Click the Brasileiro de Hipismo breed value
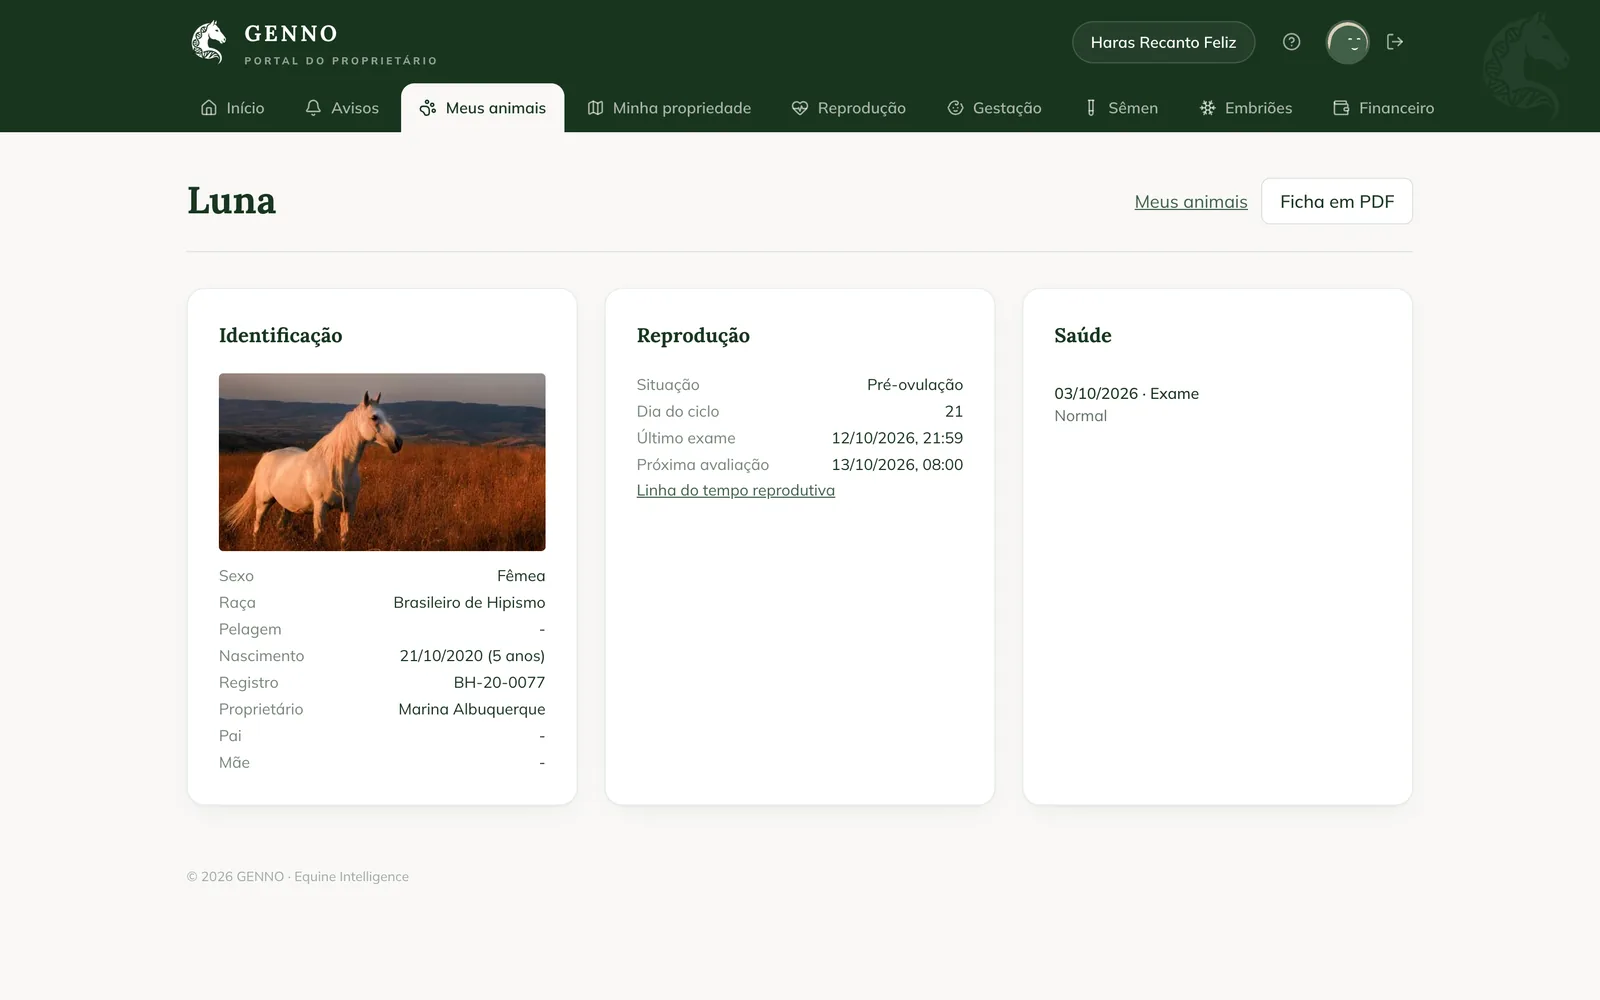This screenshot has width=1600, height=1000. (469, 602)
